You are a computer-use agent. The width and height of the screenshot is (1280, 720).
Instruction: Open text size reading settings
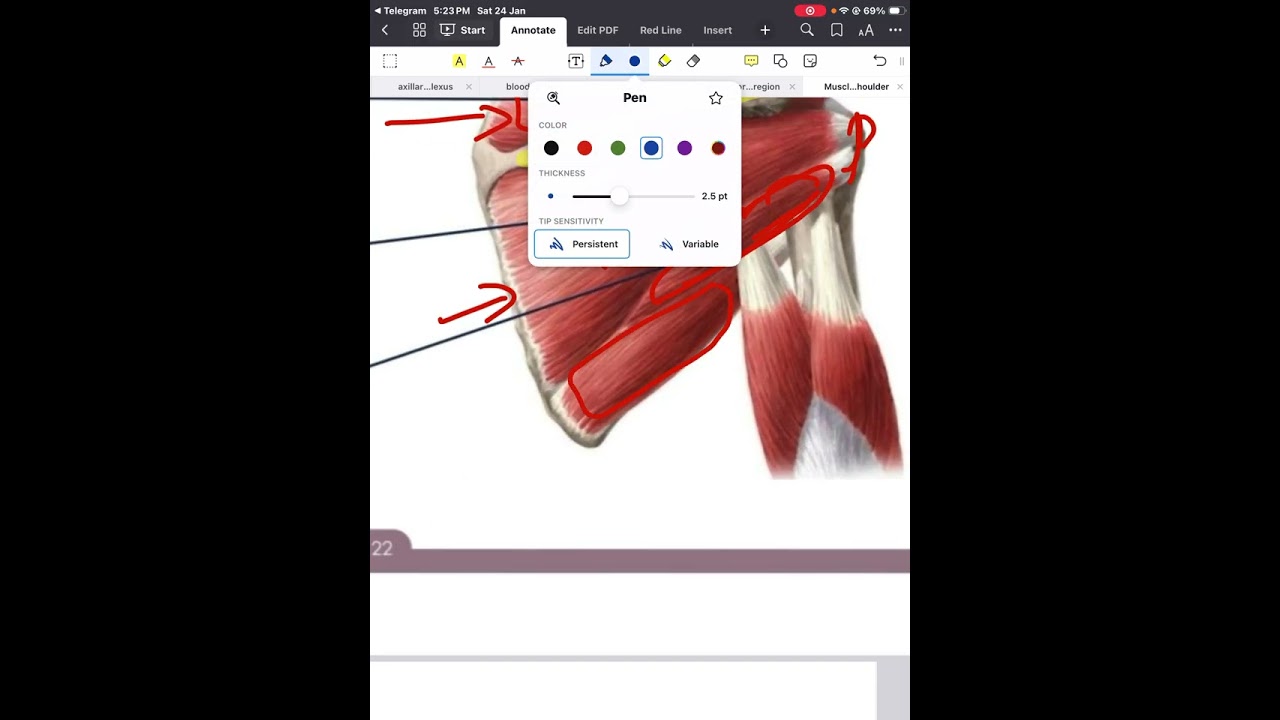pyautogui.click(x=866, y=30)
